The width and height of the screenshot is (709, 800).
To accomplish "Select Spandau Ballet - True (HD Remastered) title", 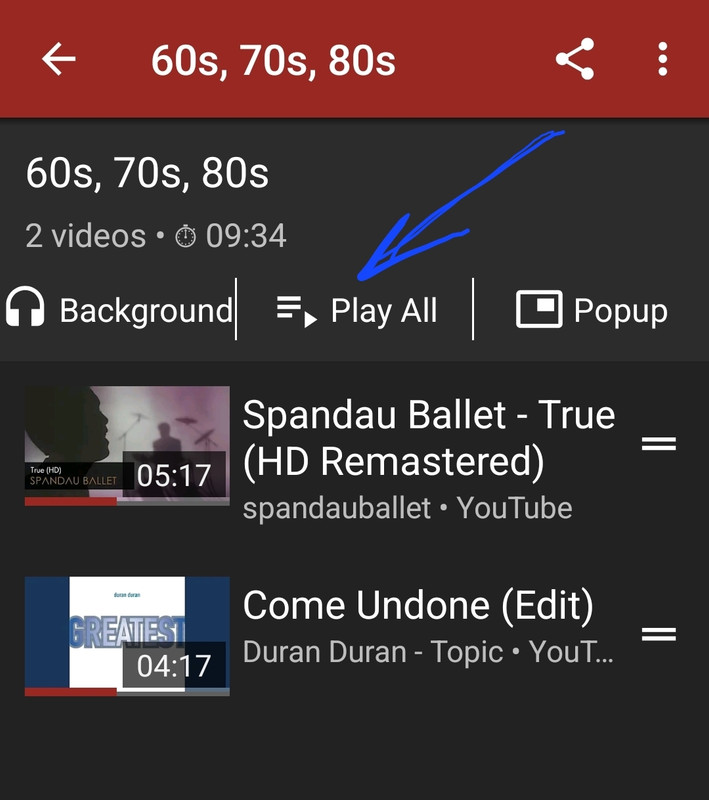I will pos(429,438).
